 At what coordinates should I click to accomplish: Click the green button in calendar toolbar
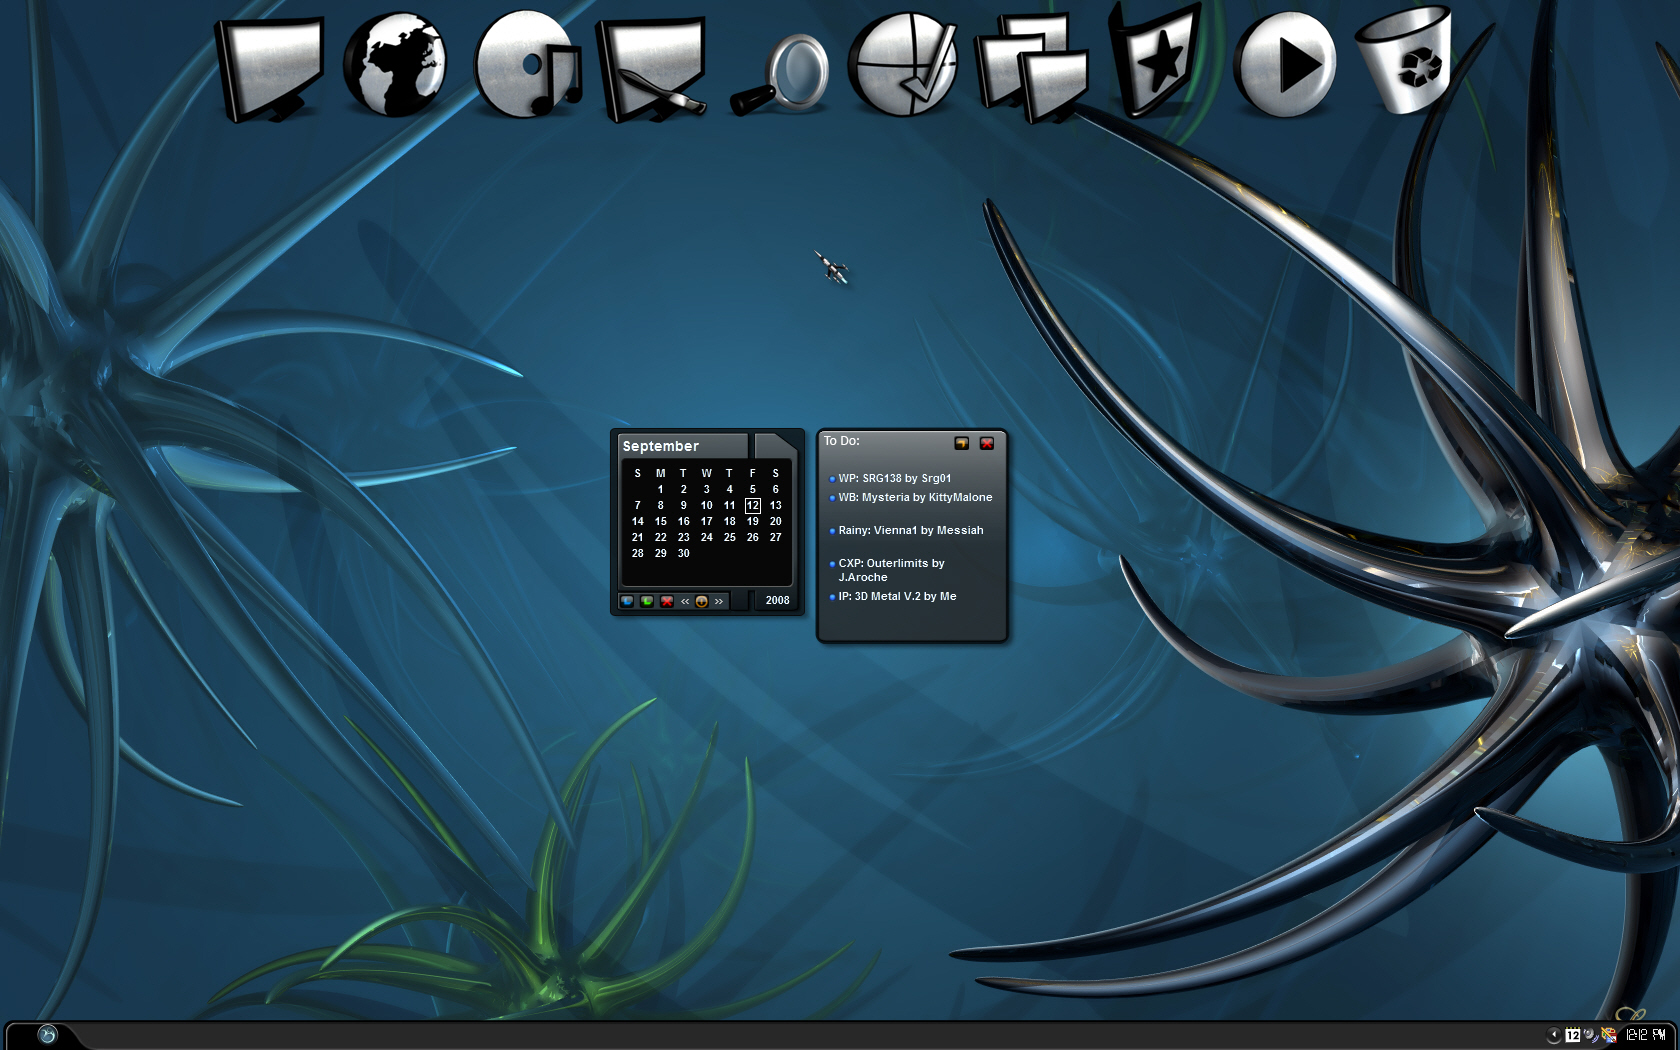coord(647,601)
